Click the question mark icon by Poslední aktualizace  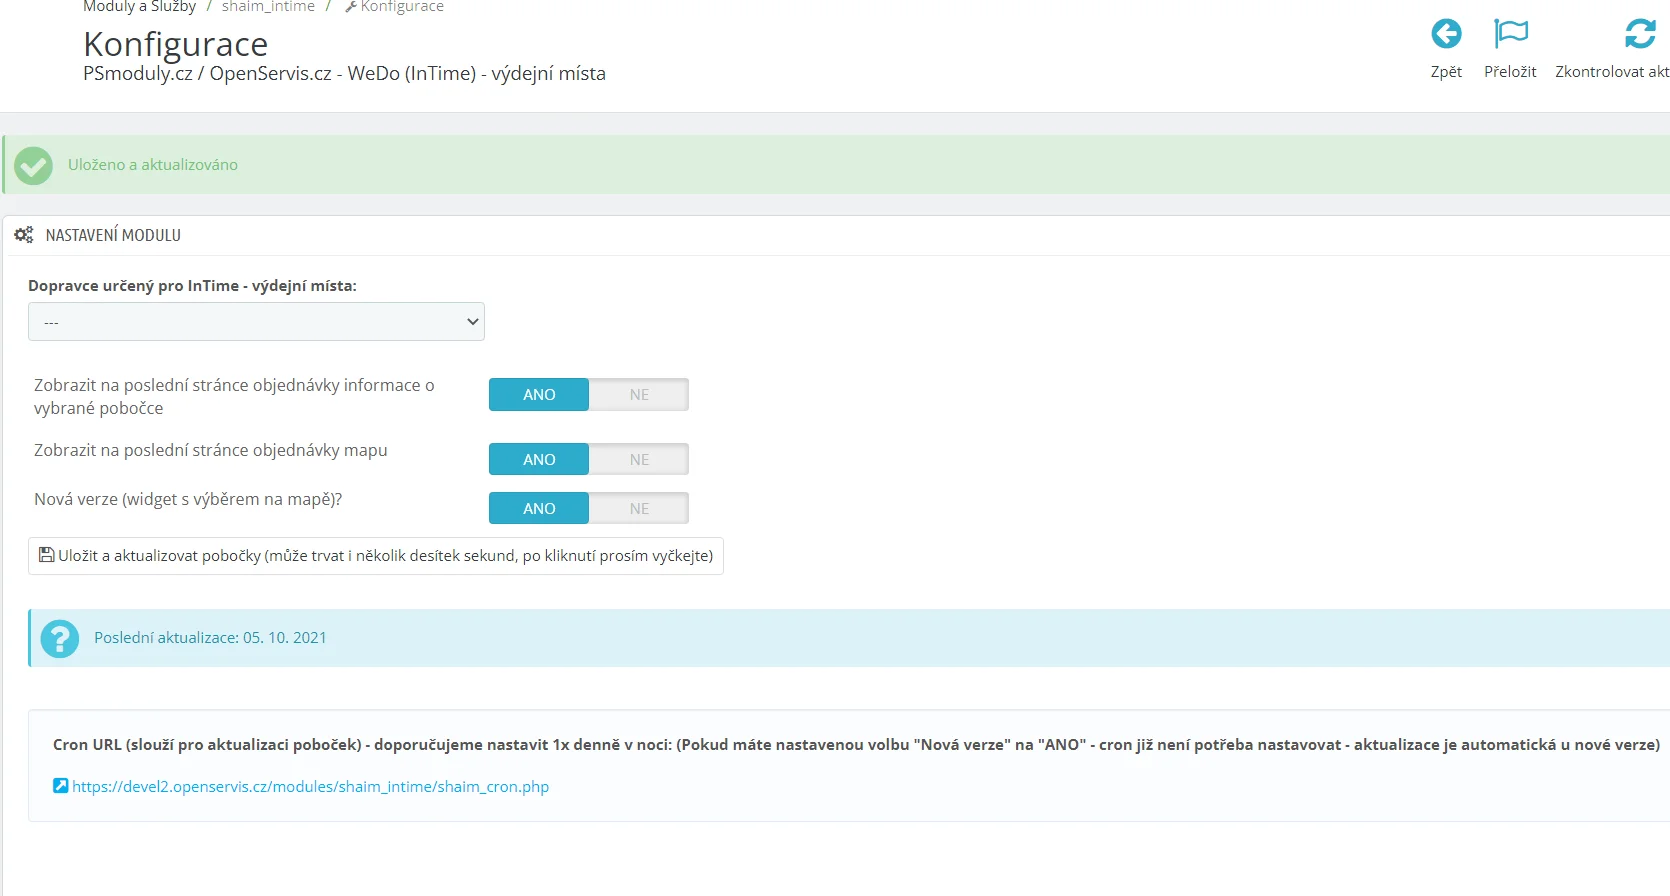point(60,638)
